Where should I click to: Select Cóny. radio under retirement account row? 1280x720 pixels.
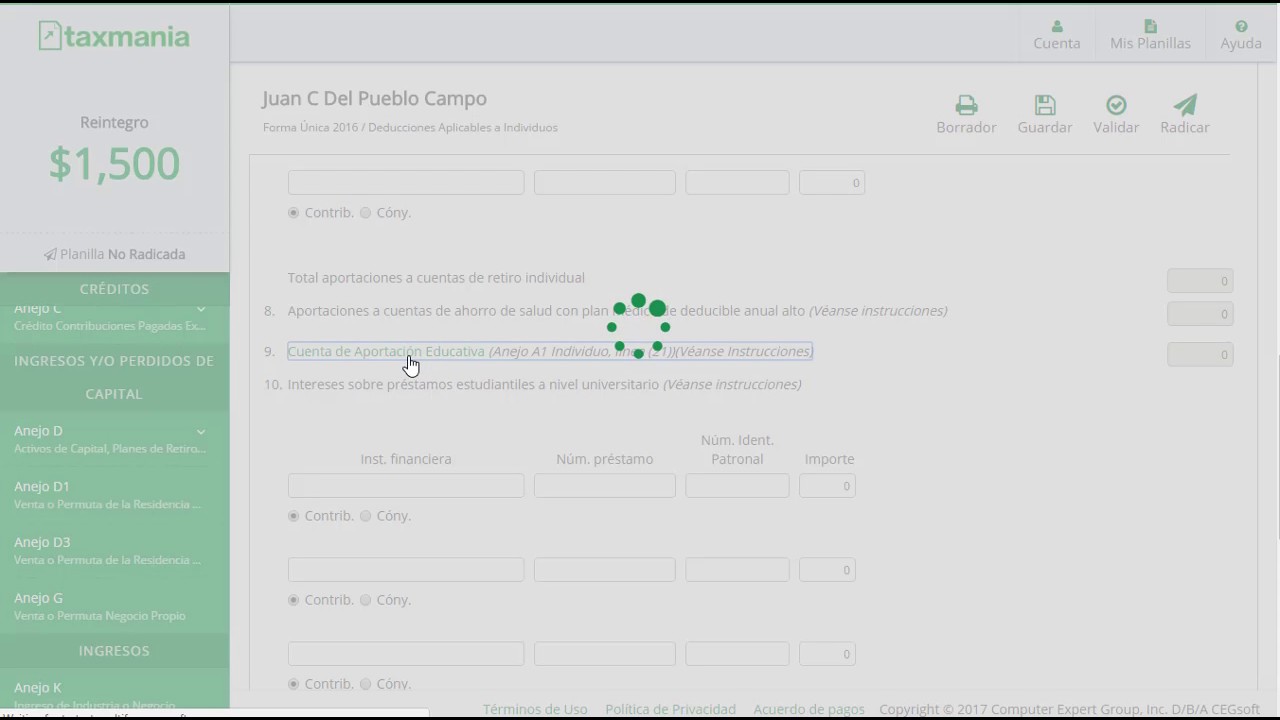[366, 213]
